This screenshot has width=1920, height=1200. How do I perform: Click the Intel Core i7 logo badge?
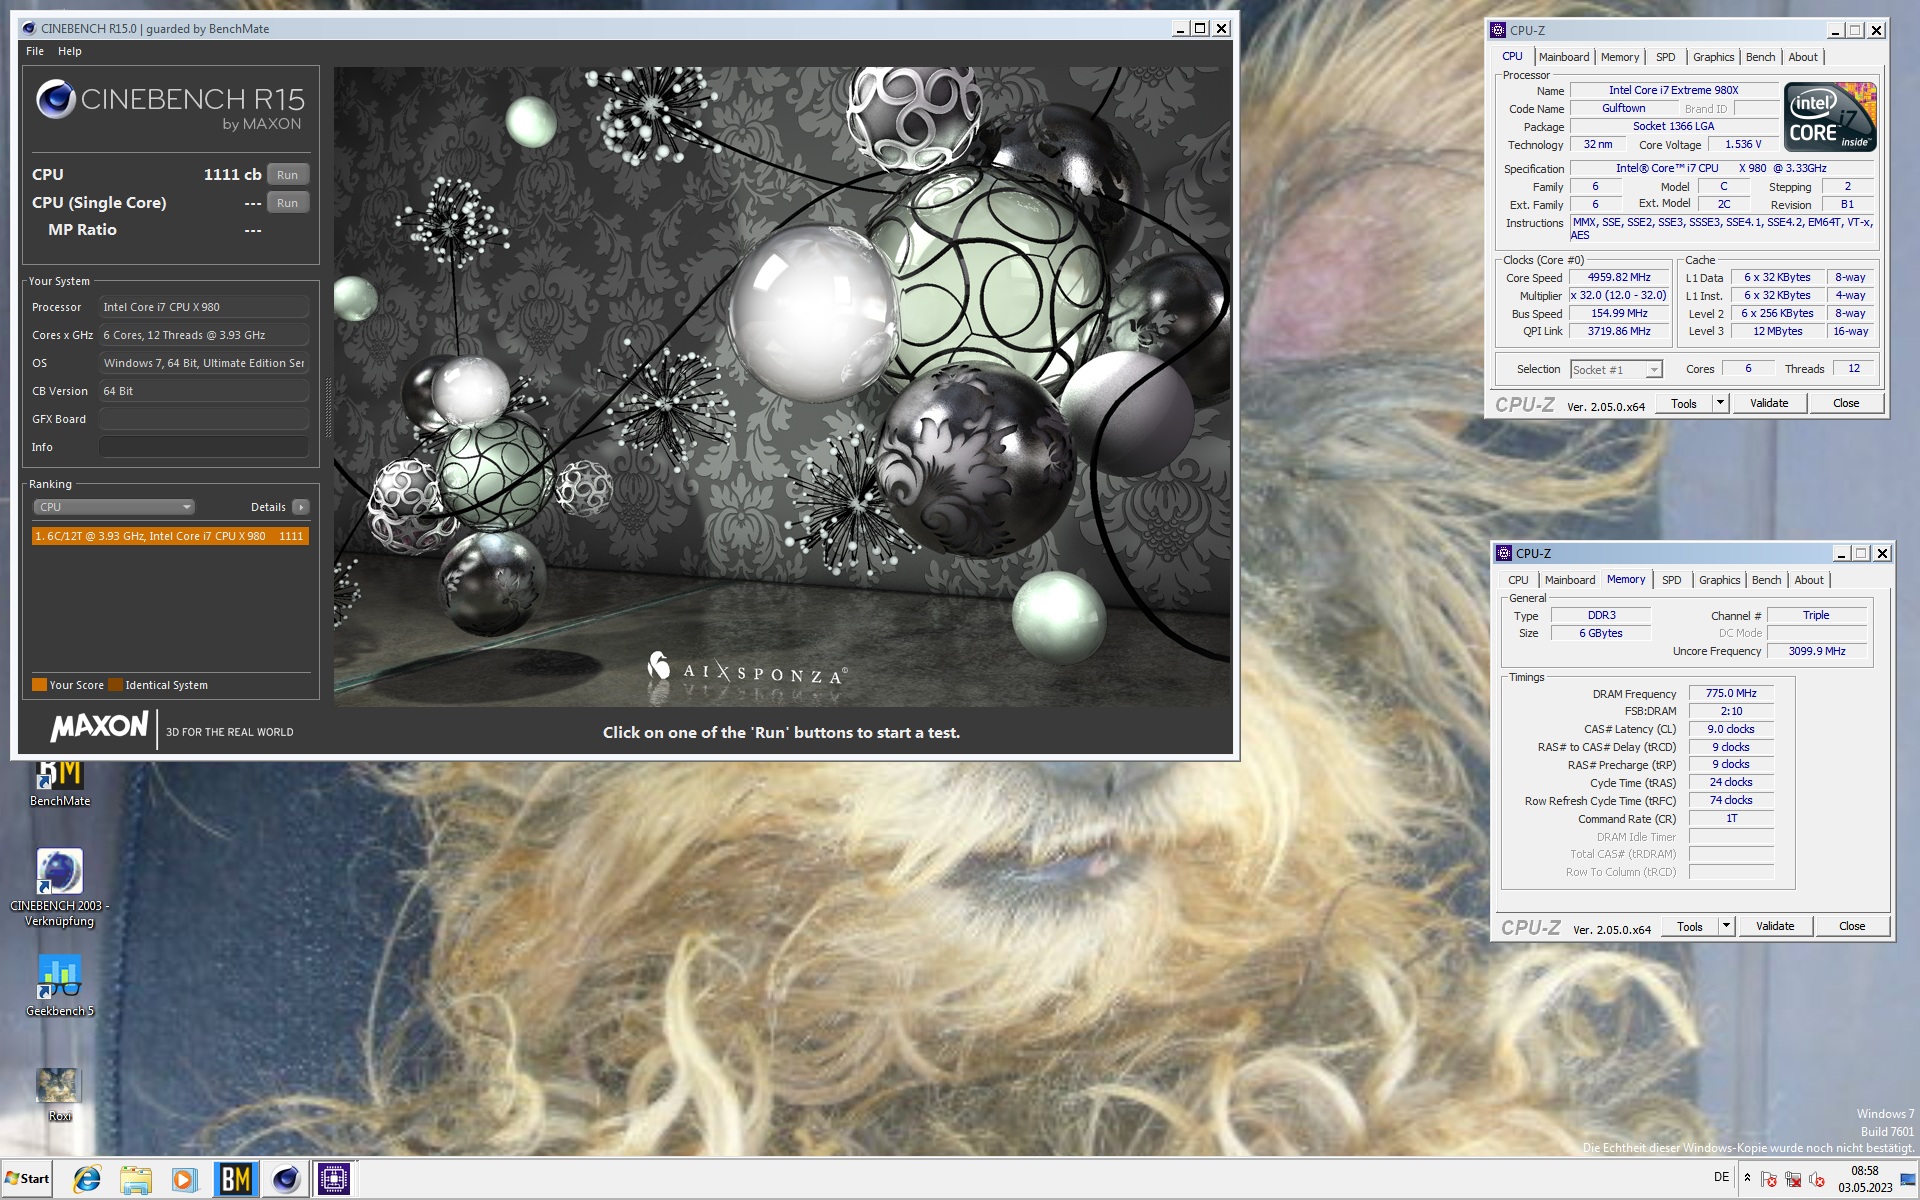coord(1831,117)
